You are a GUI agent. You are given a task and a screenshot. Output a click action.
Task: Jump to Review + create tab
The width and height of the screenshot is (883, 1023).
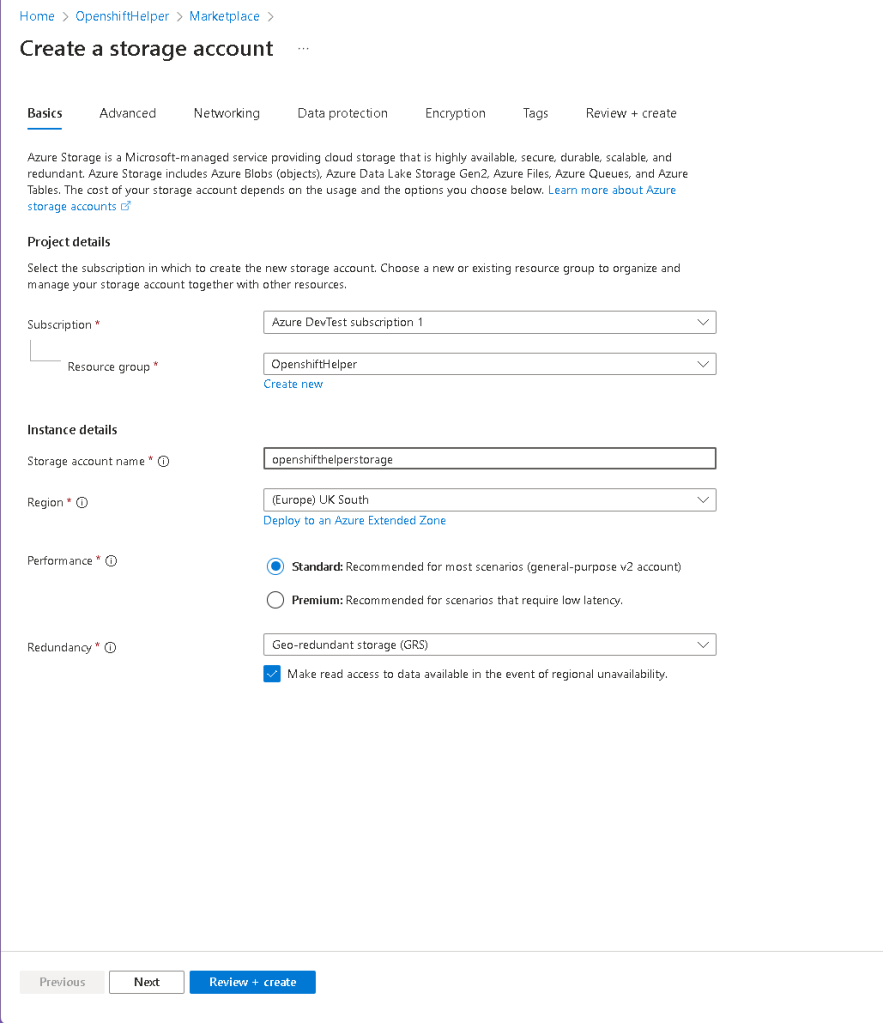pyautogui.click(x=631, y=114)
